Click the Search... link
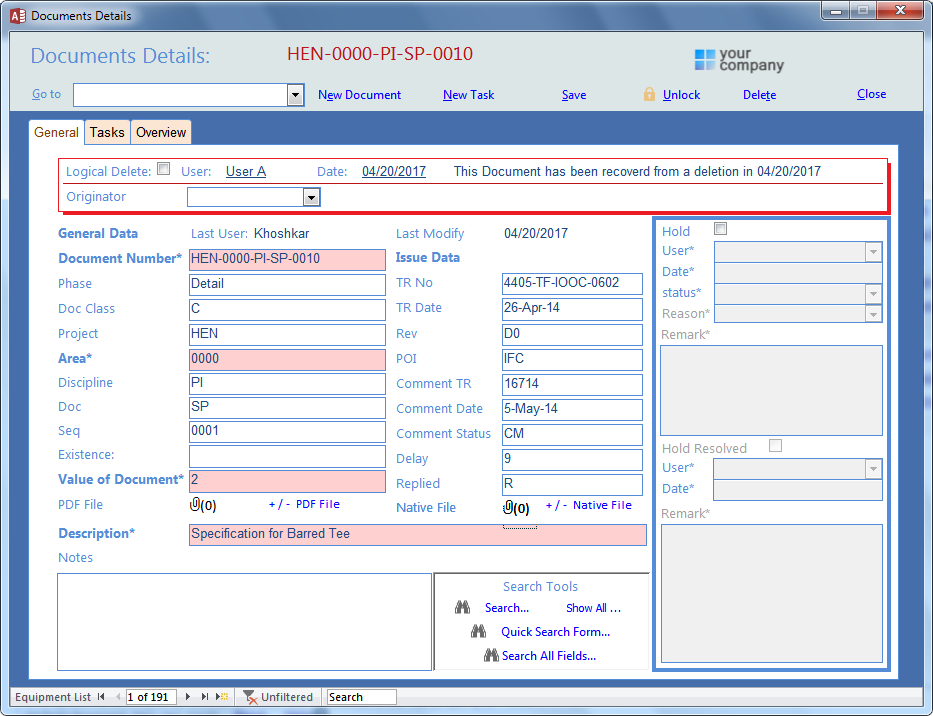Viewport: 933px width, 716px height. point(507,608)
